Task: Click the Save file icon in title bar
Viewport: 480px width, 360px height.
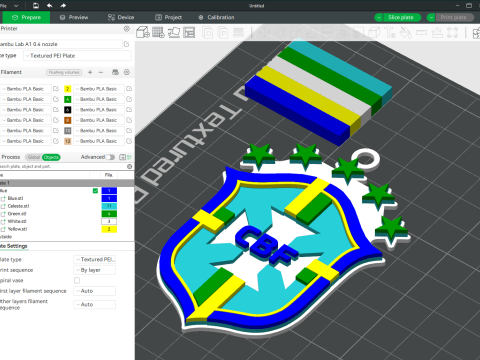Action: [x=36, y=6]
